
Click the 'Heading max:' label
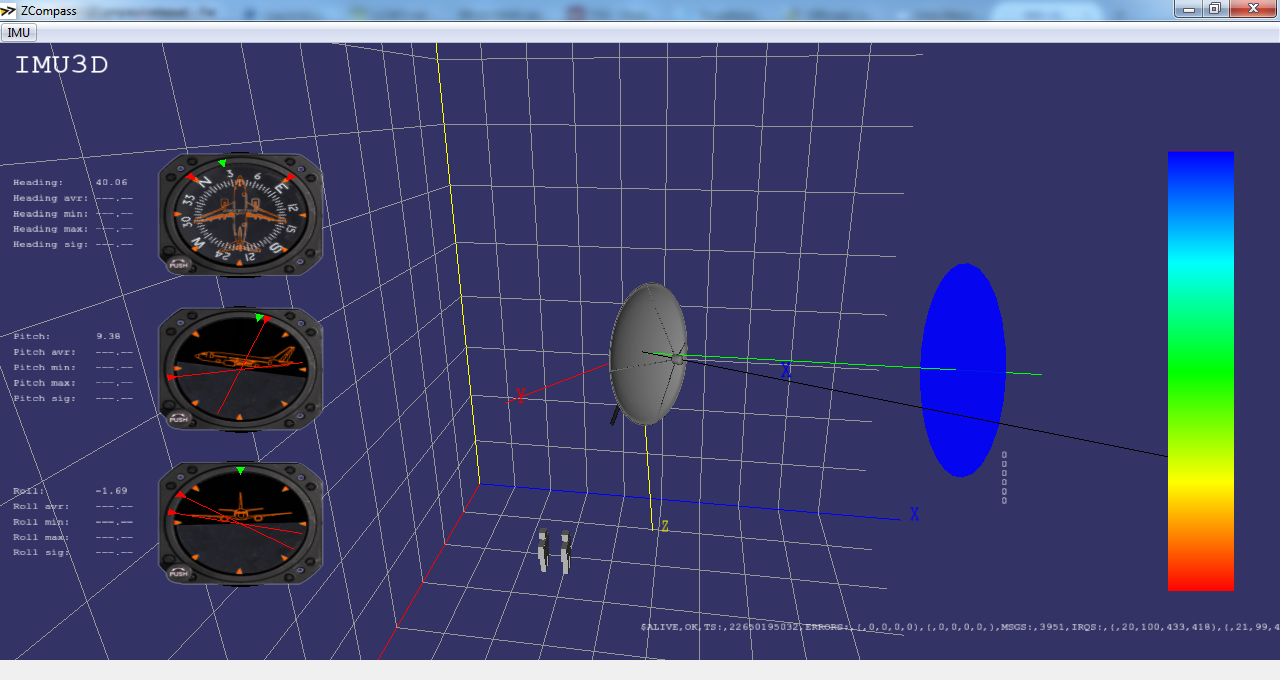50,229
